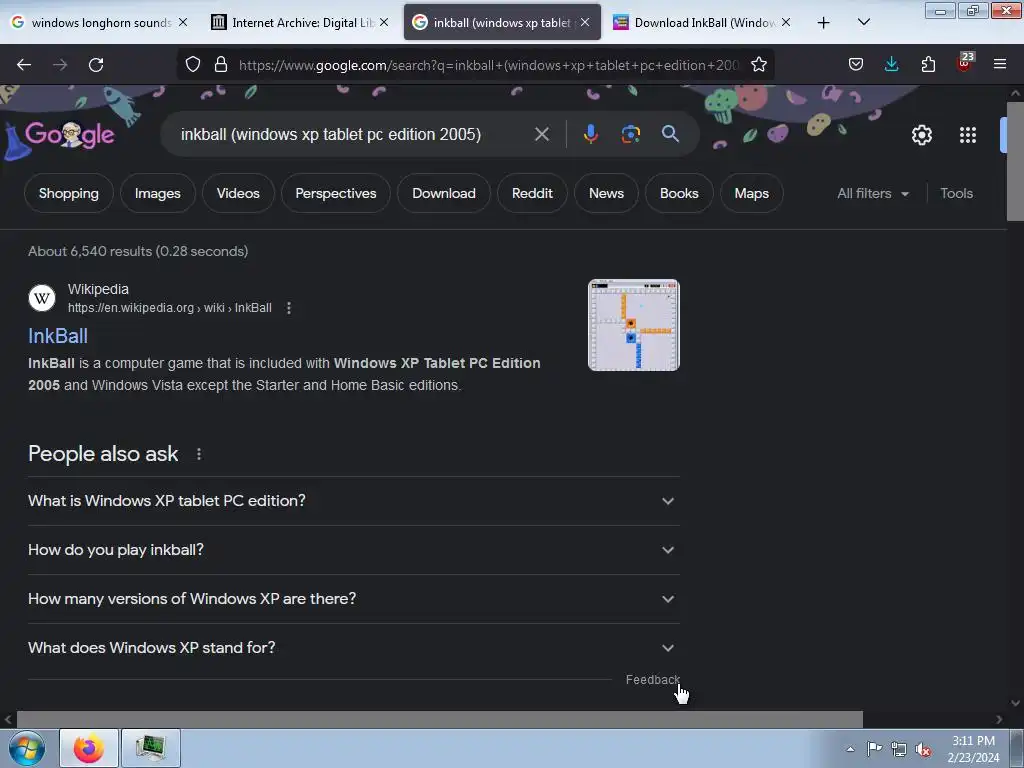Screen dimensions: 1024x768
Task: Click the uBlock extension icon with badge 23
Action: (965, 63)
